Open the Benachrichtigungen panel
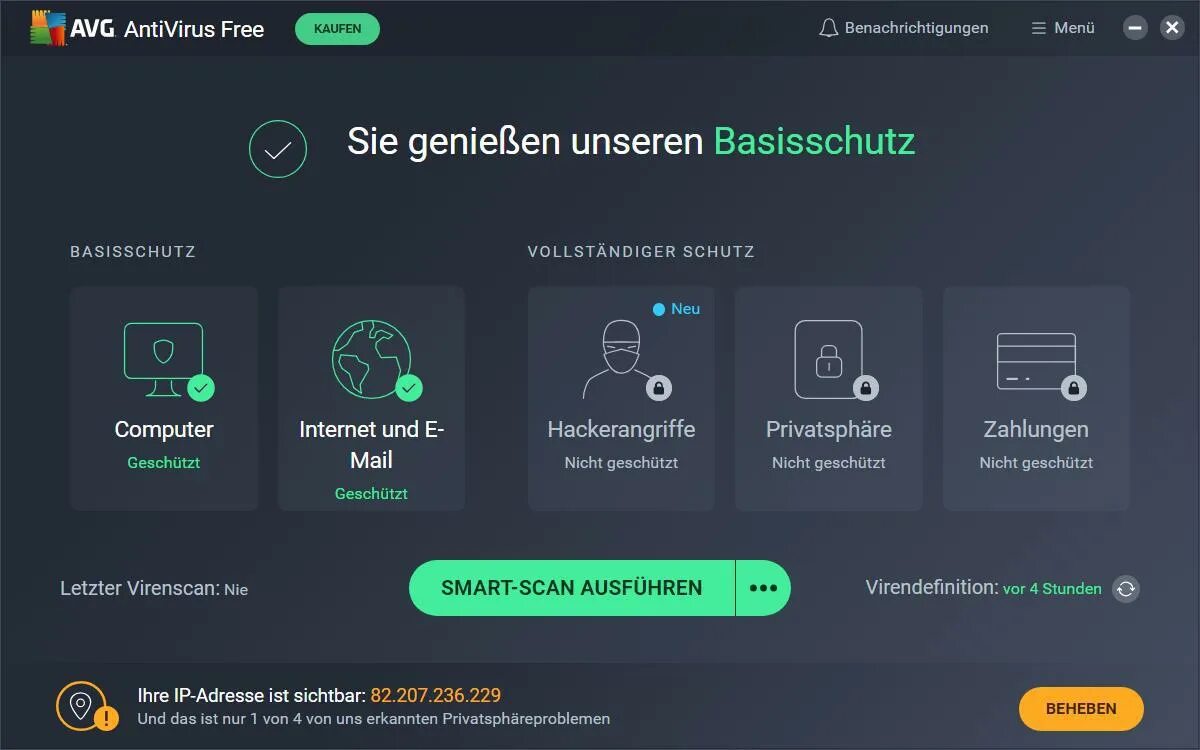The image size is (1200, 750). click(x=904, y=28)
